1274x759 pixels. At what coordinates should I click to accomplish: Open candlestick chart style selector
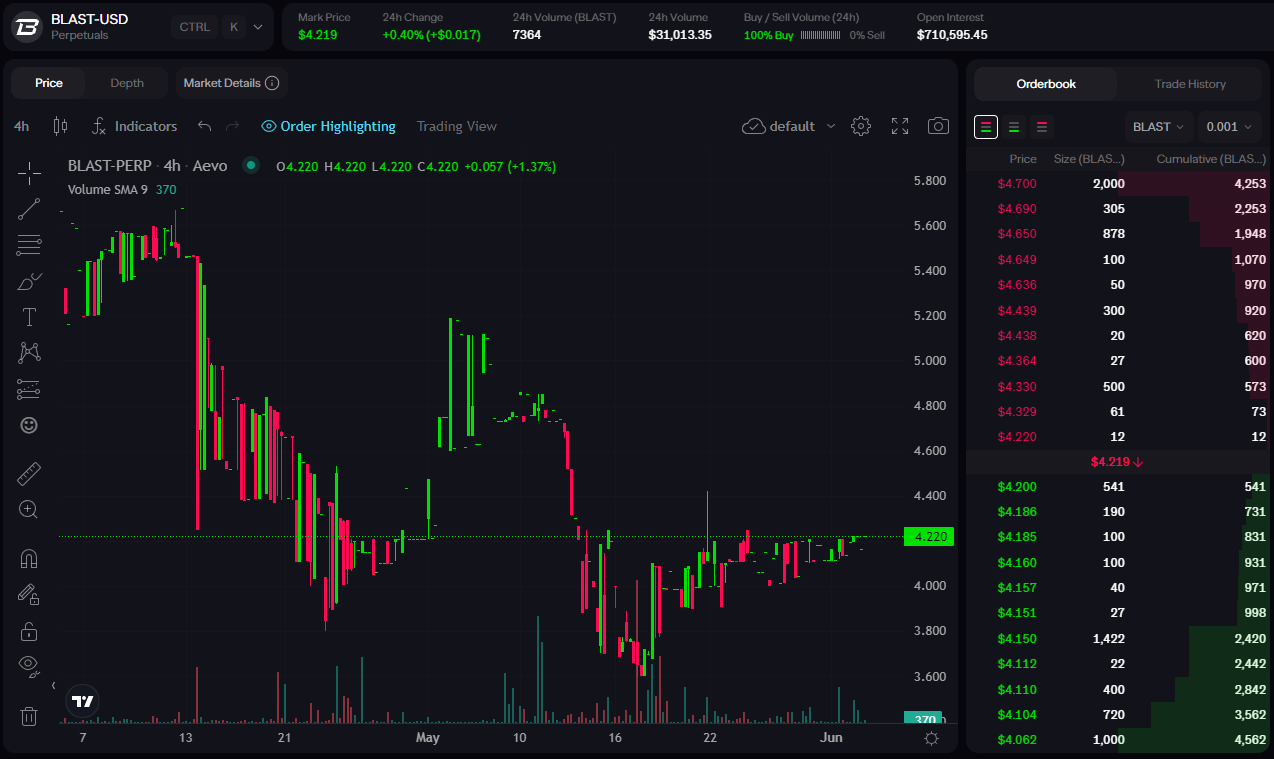pos(60,126)
